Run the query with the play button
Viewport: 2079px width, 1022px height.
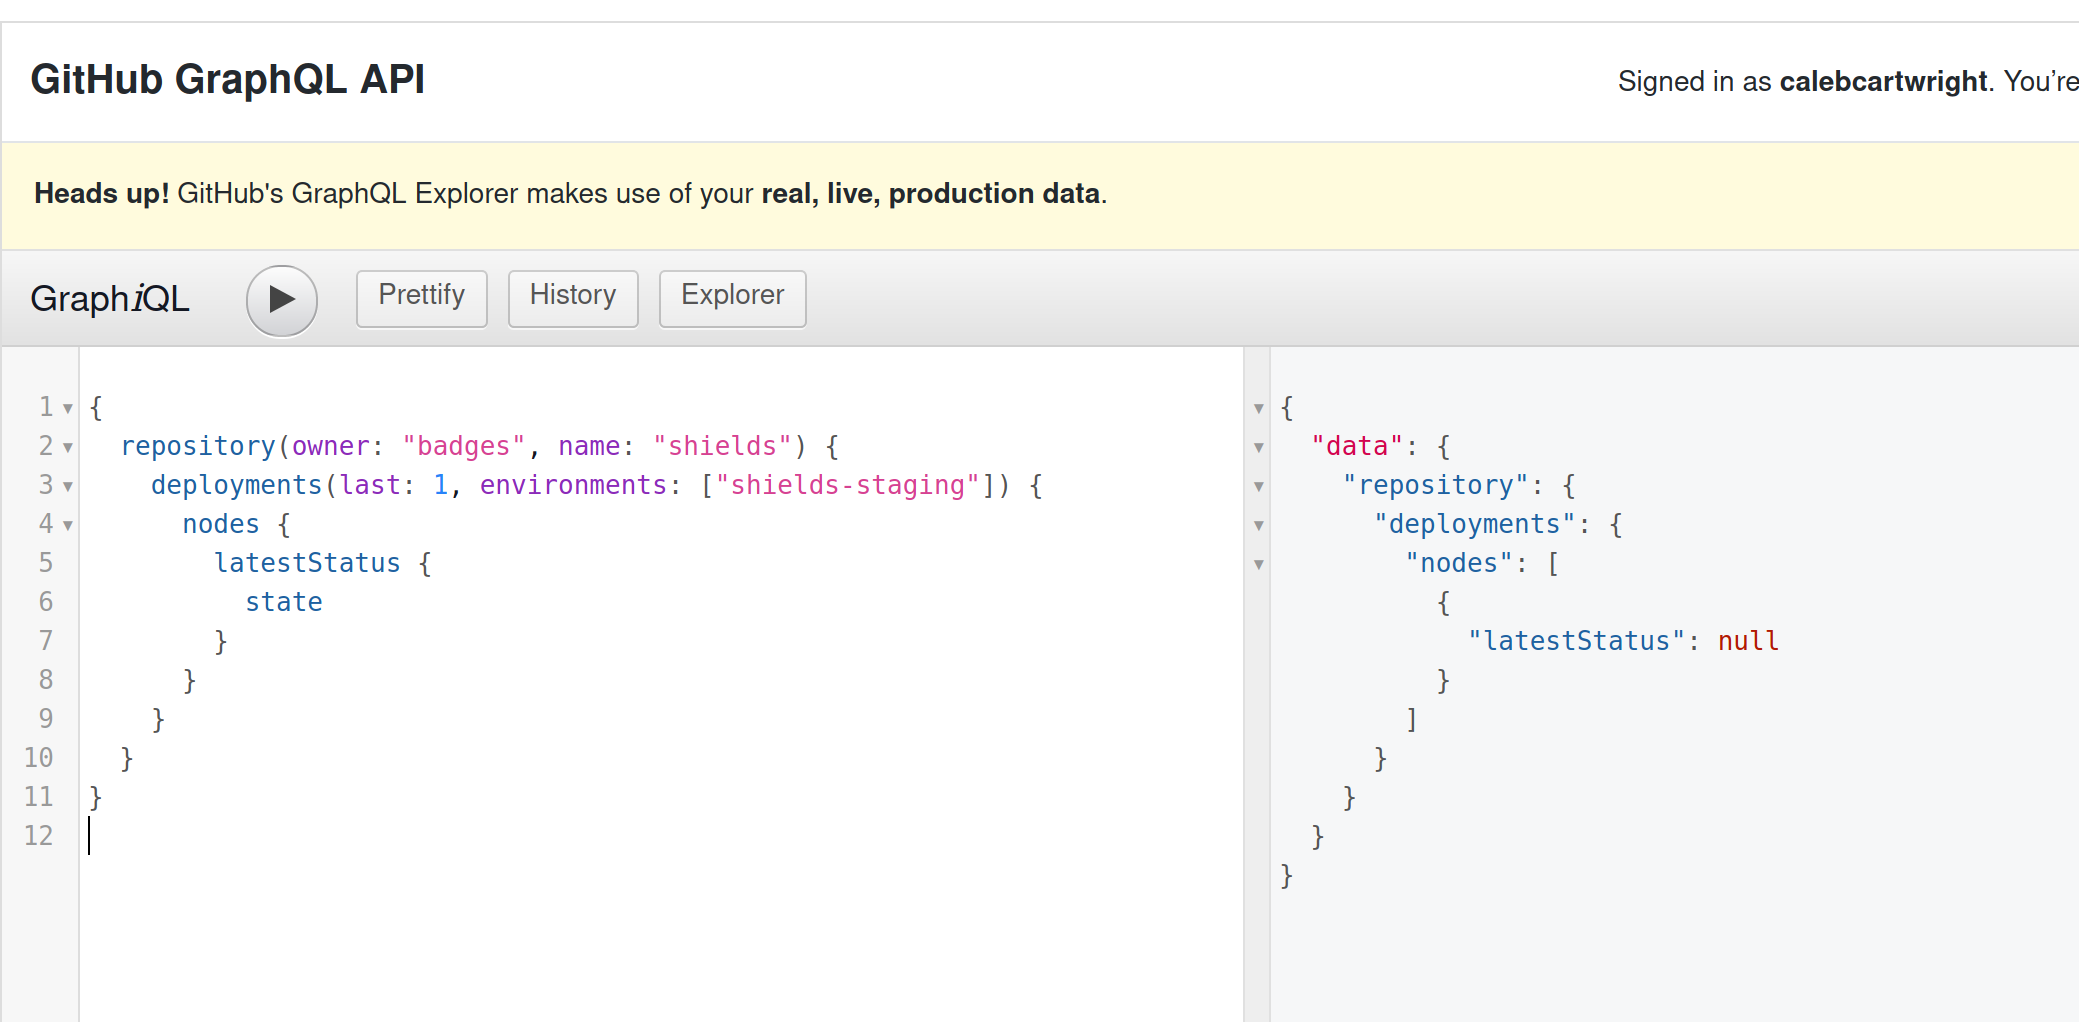pyautogui.click(x=282, y=300)
